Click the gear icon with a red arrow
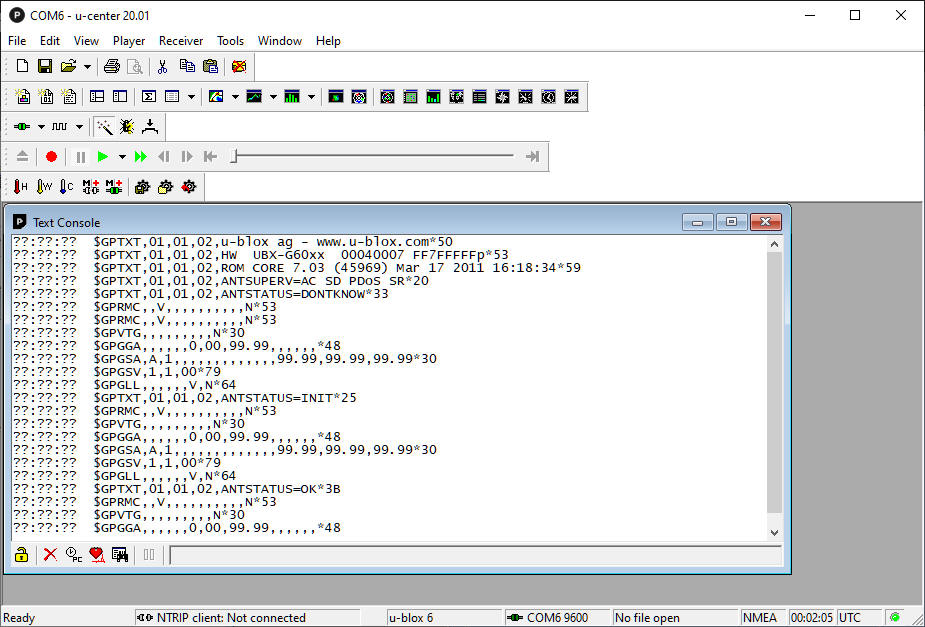The height and width of the screenshot is (627, 925). click(189, 187)
